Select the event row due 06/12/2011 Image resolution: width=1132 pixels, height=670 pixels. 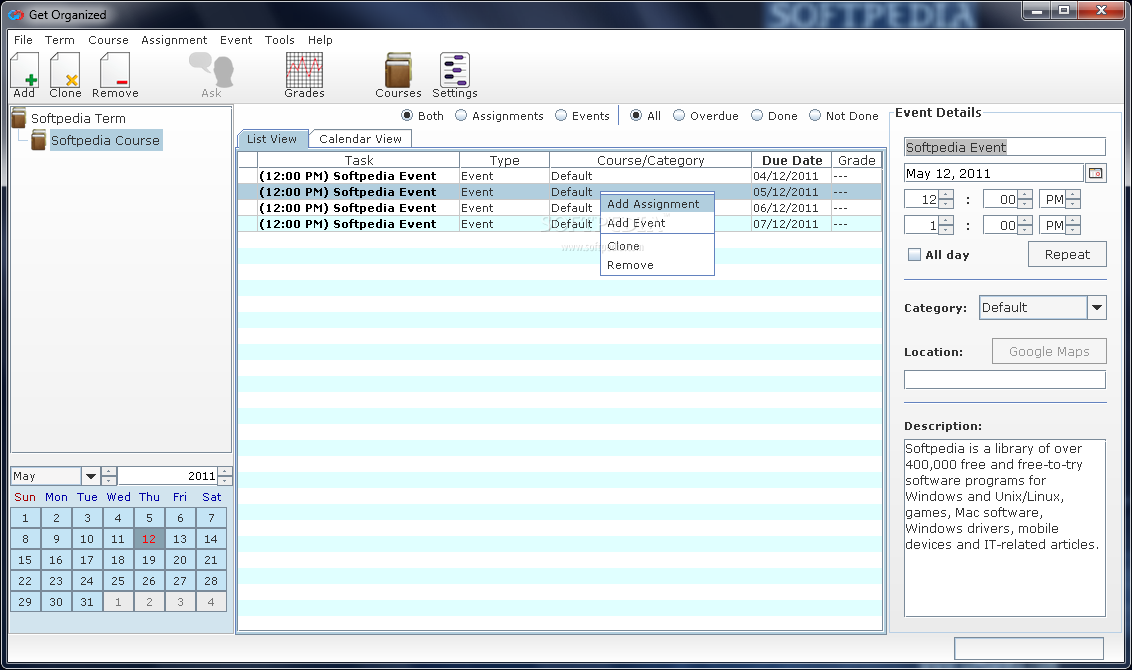tap(560, 208)
